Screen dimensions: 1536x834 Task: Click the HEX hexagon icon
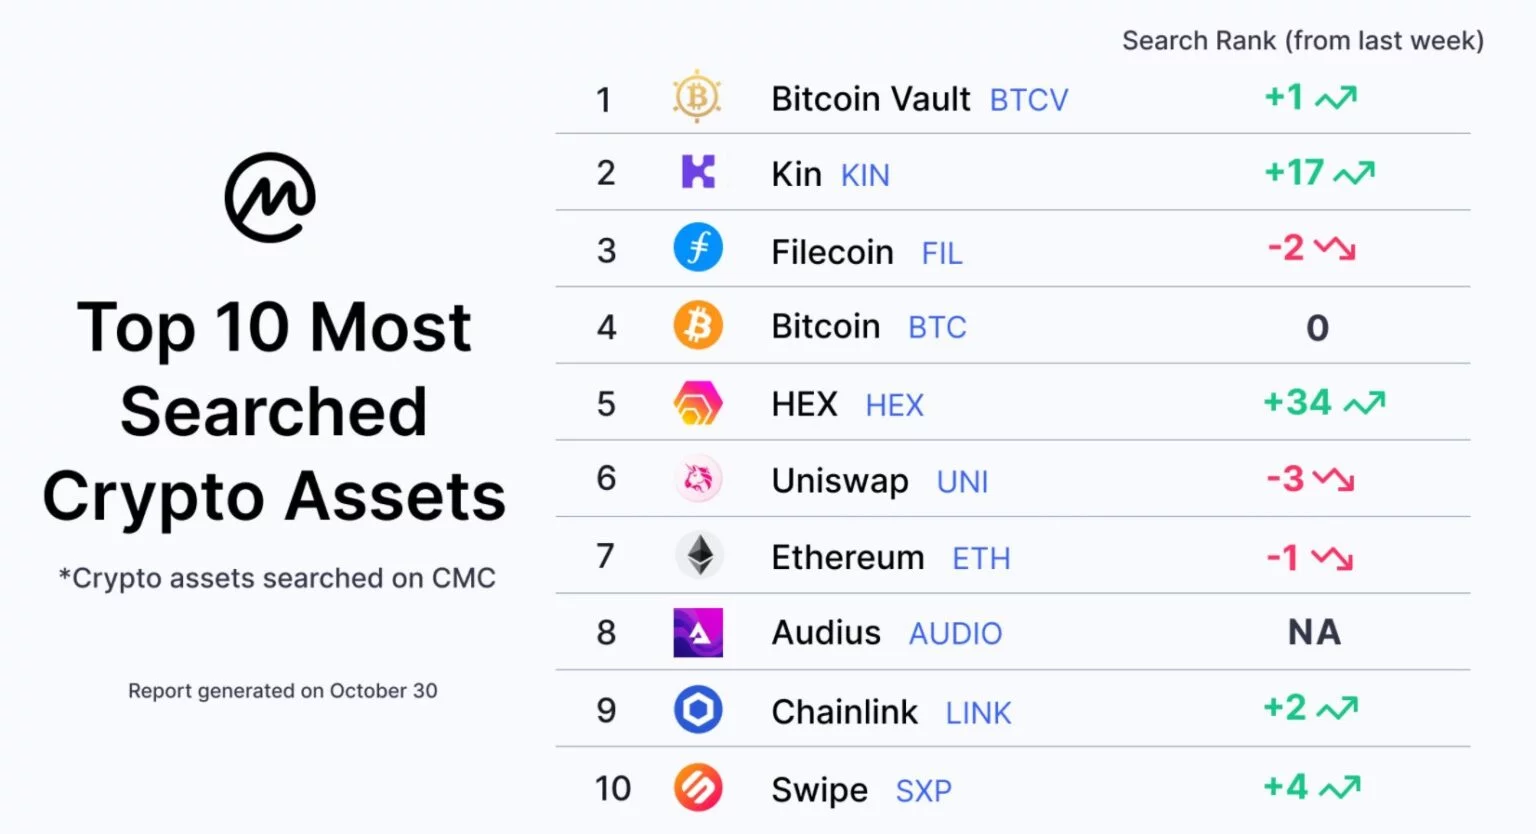click(698, 403)
